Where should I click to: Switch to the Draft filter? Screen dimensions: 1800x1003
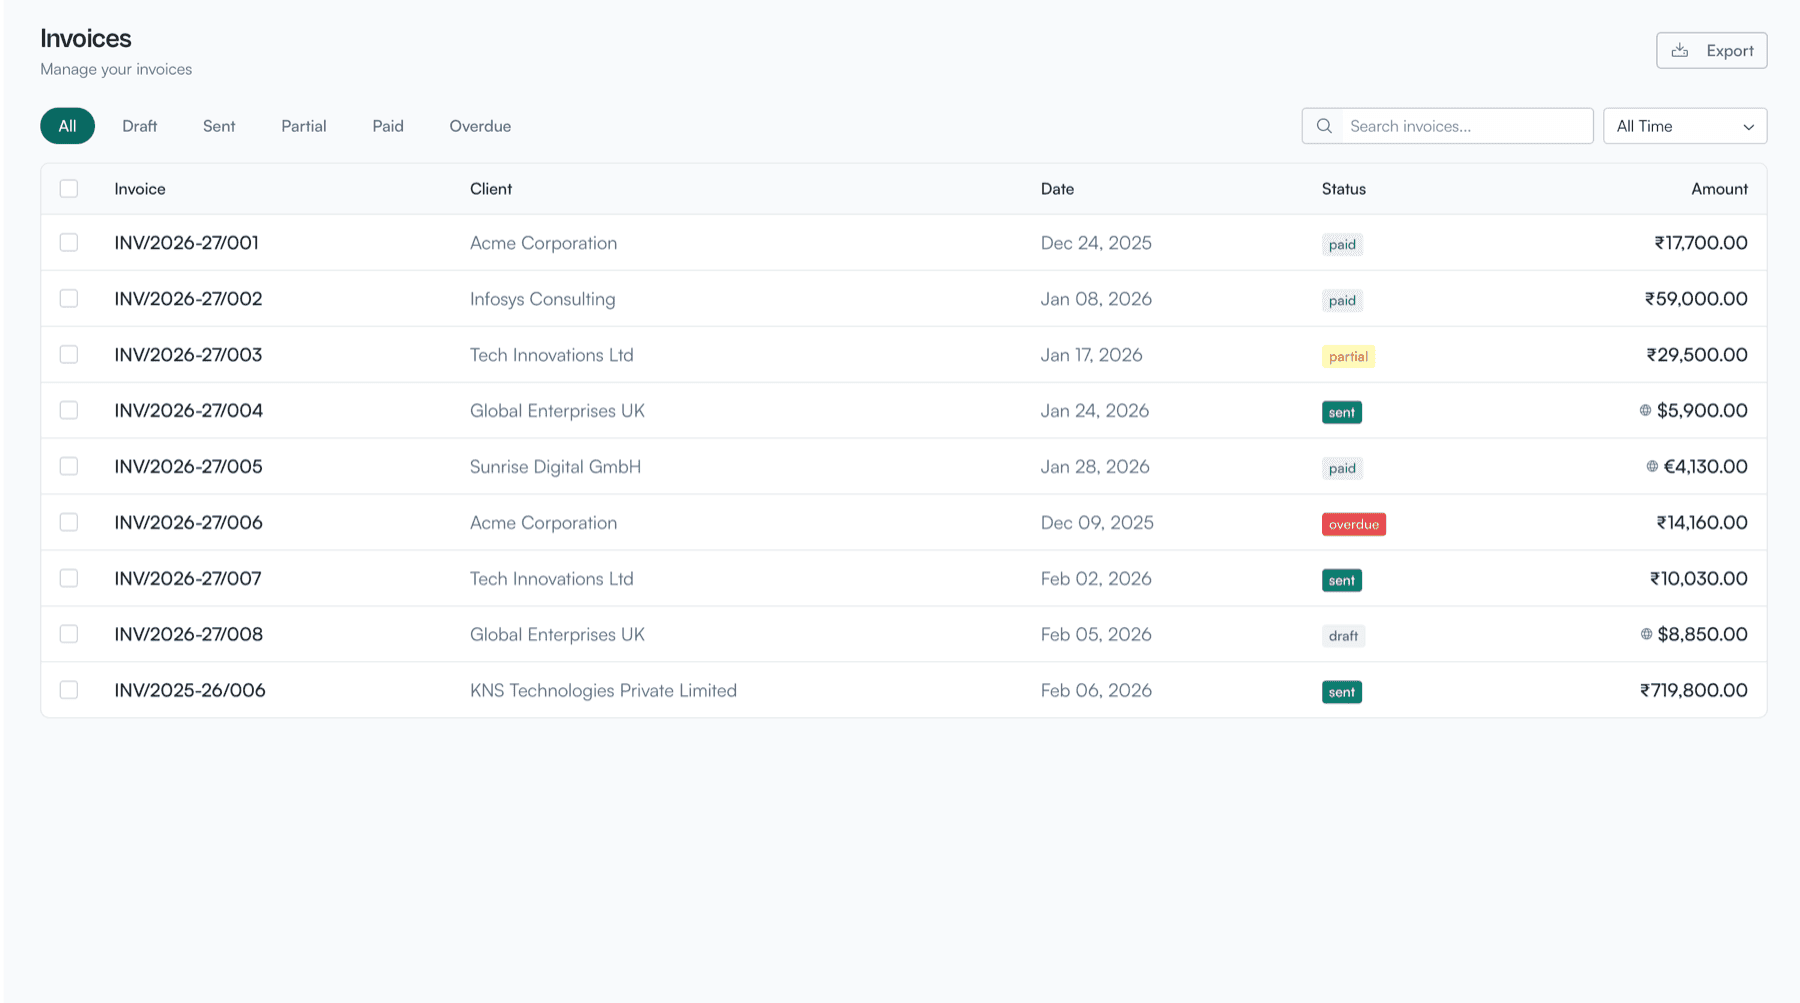point(140,126)
